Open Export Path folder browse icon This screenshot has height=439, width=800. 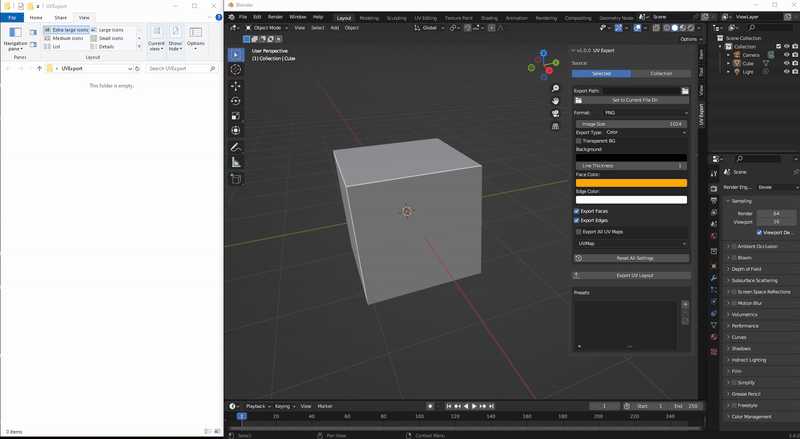(685, 91)
